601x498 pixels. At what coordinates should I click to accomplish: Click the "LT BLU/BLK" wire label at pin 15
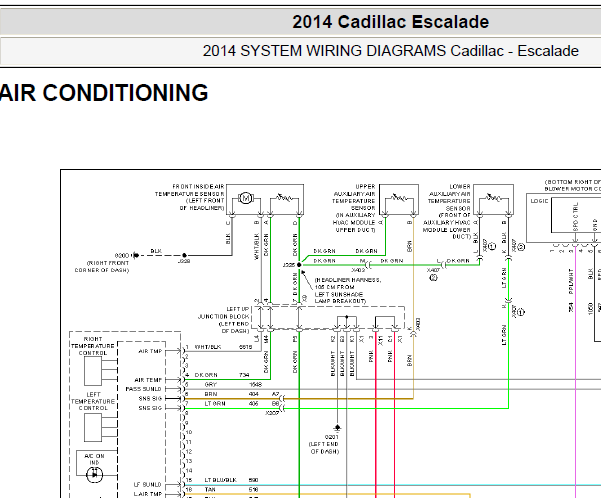[x=220, y=480]
